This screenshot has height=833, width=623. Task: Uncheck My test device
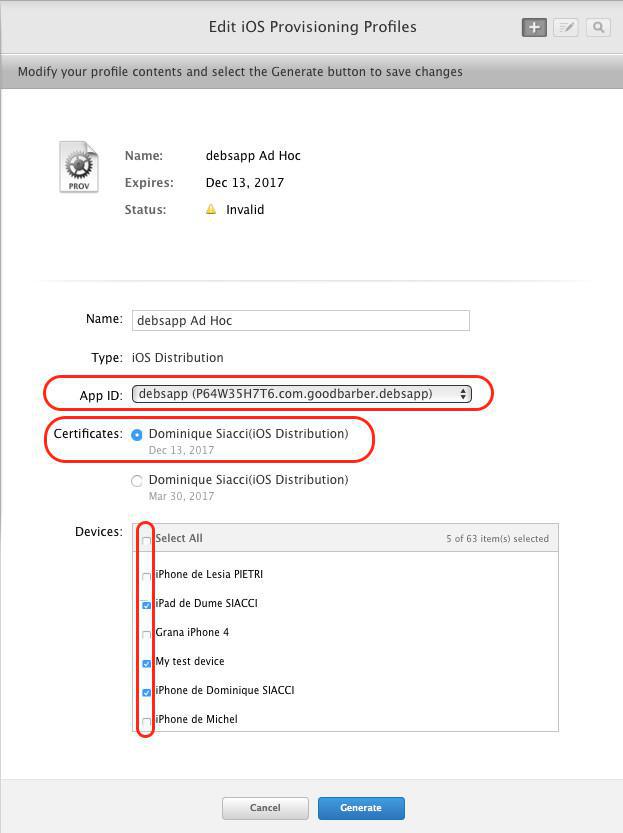point(146,663)
